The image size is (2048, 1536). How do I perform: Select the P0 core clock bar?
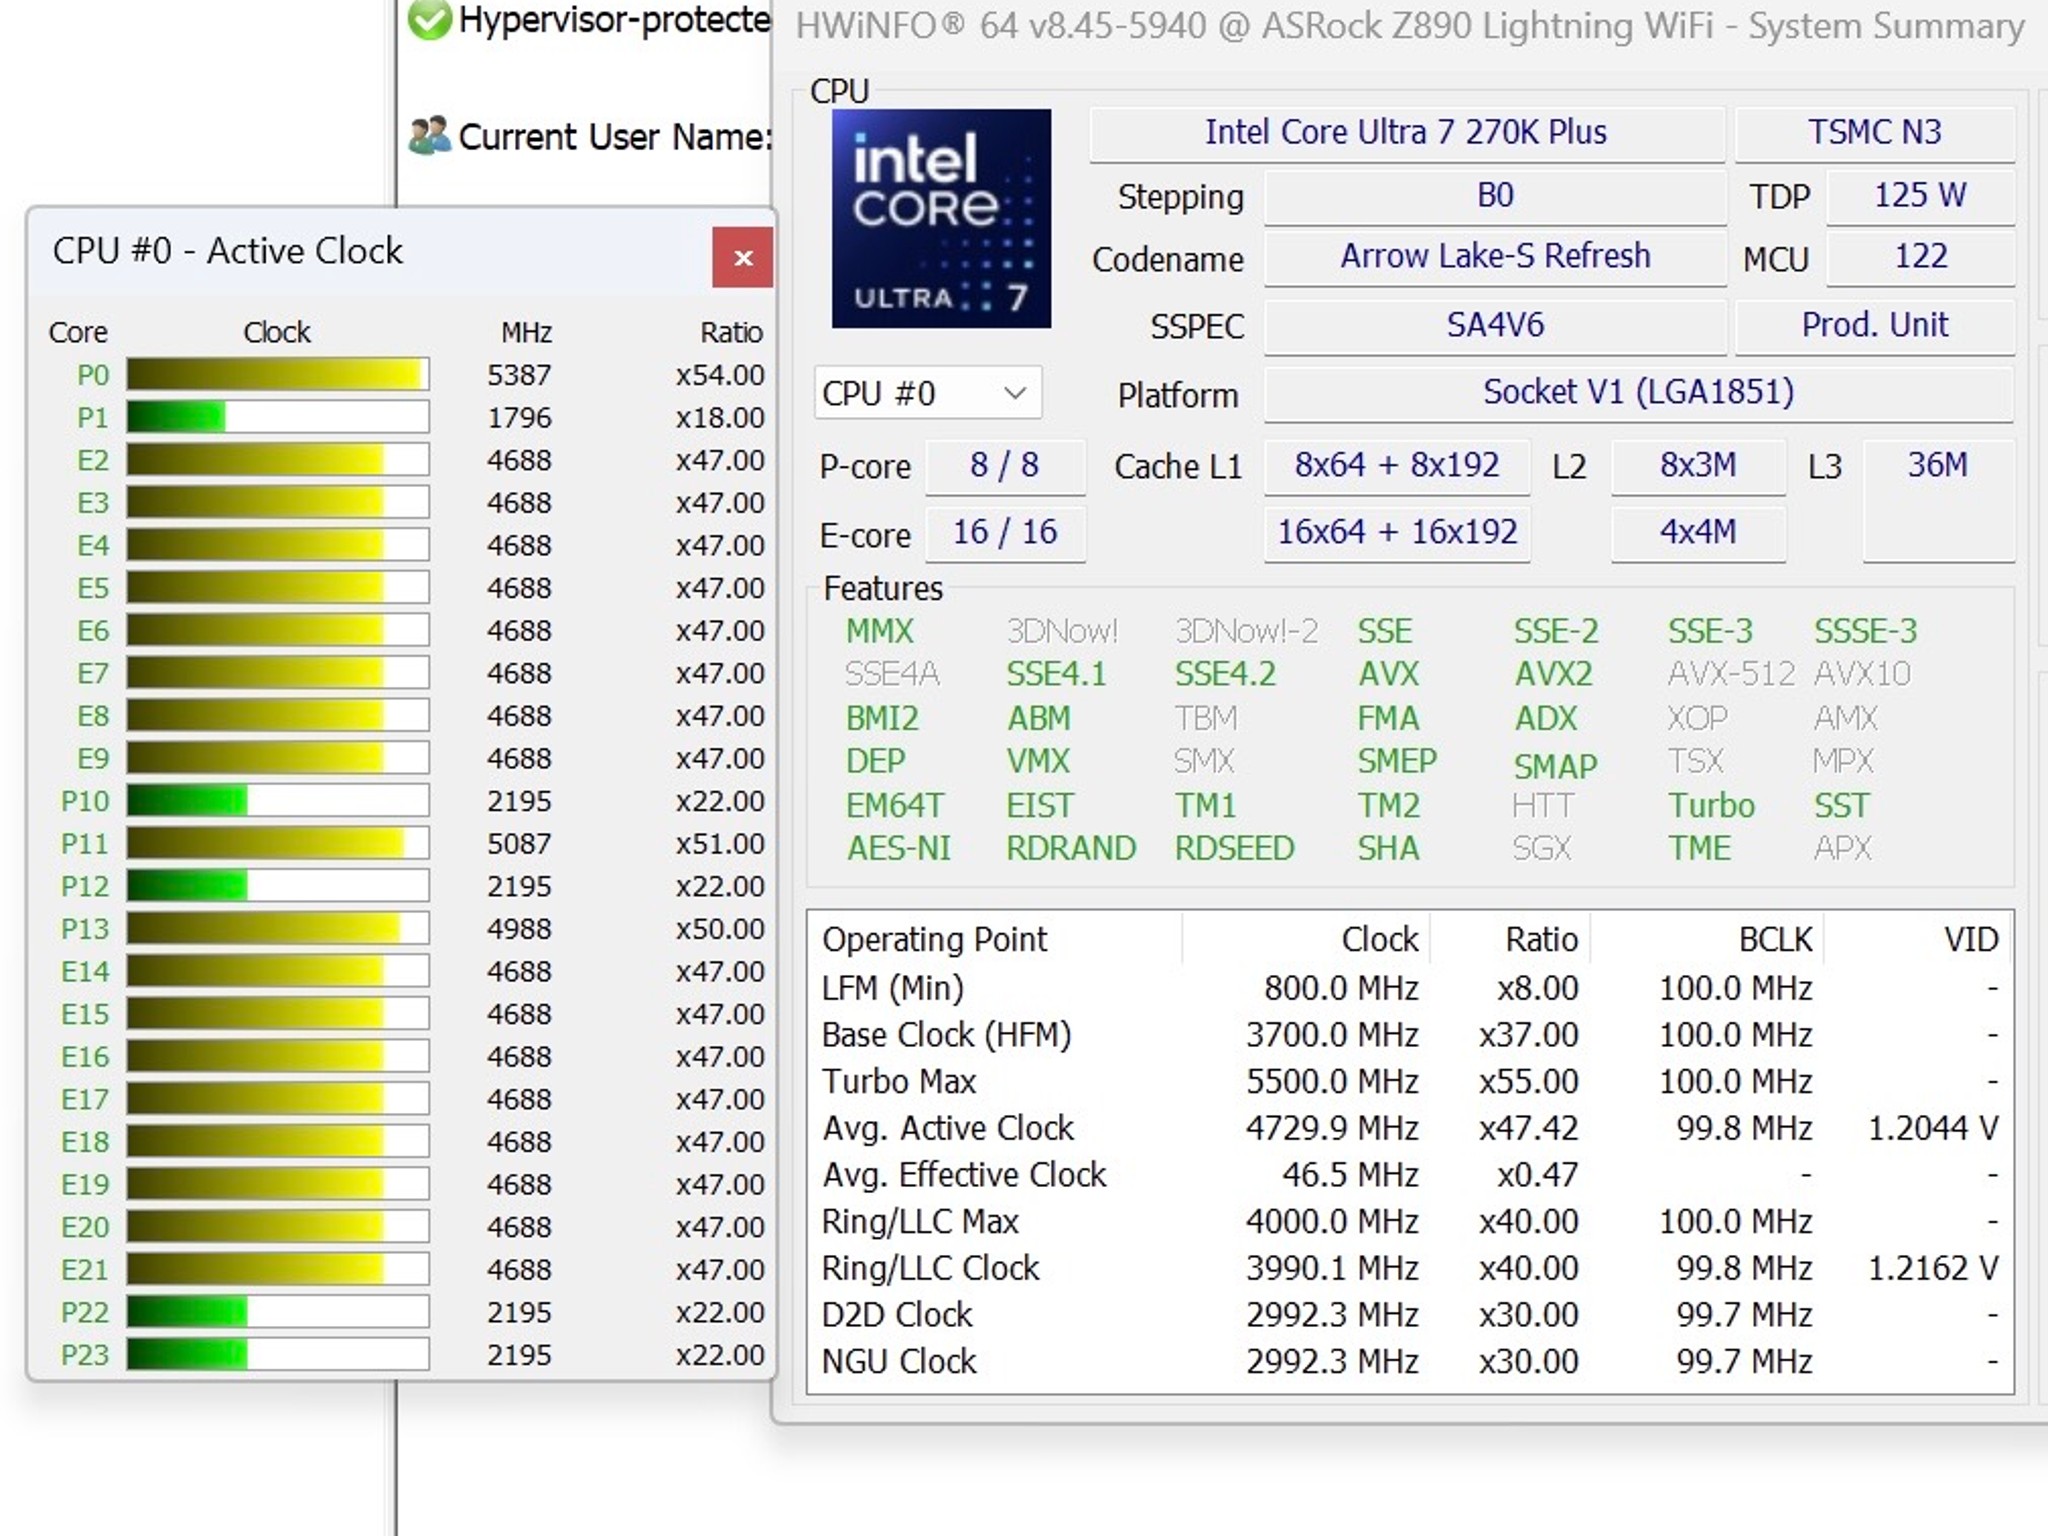[x=278, y=375]
